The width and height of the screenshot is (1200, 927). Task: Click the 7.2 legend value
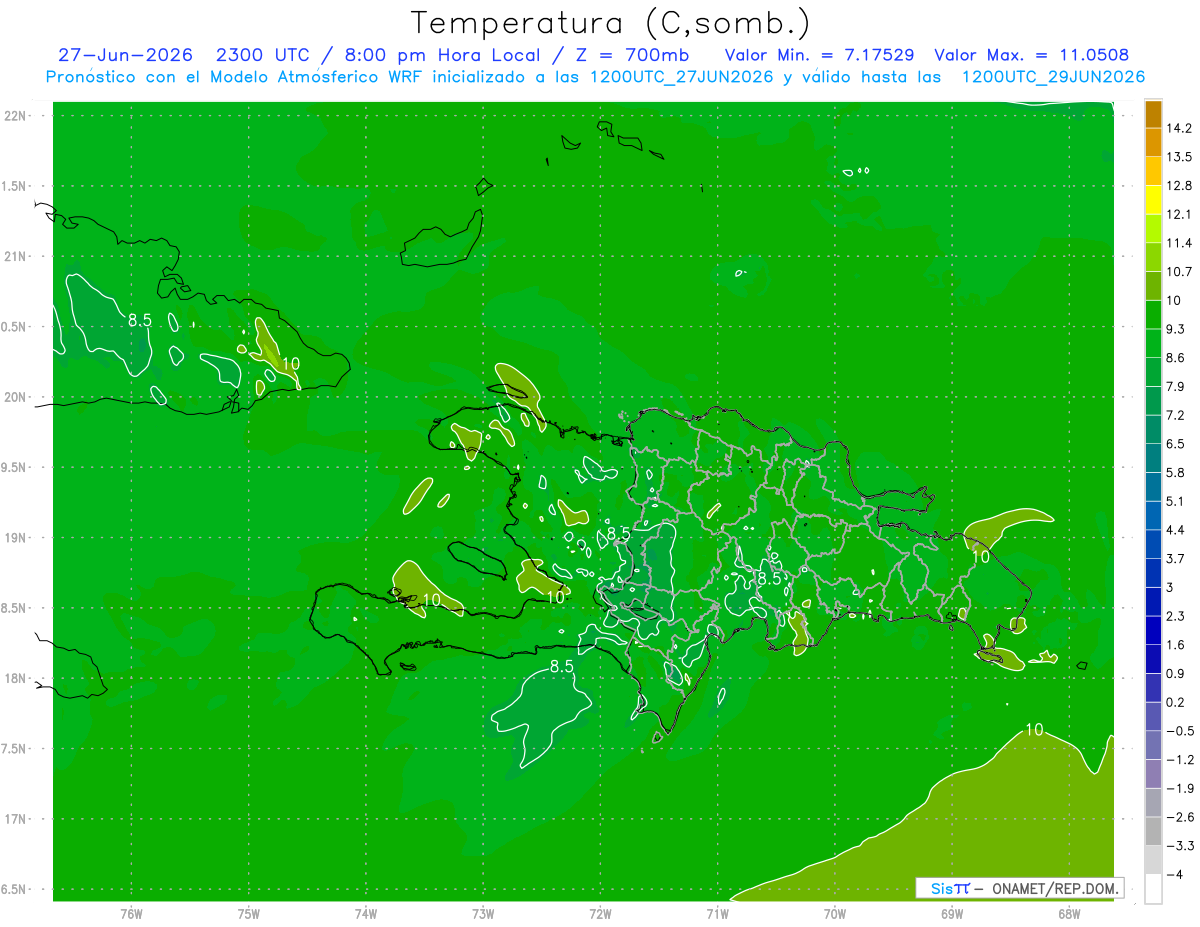tap(1177, 415)
